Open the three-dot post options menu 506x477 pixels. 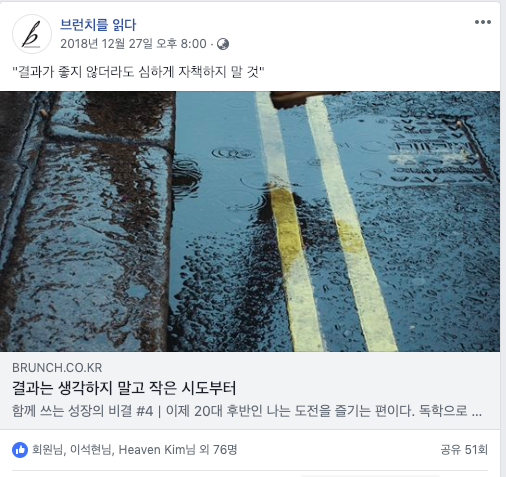pos(483,22)
